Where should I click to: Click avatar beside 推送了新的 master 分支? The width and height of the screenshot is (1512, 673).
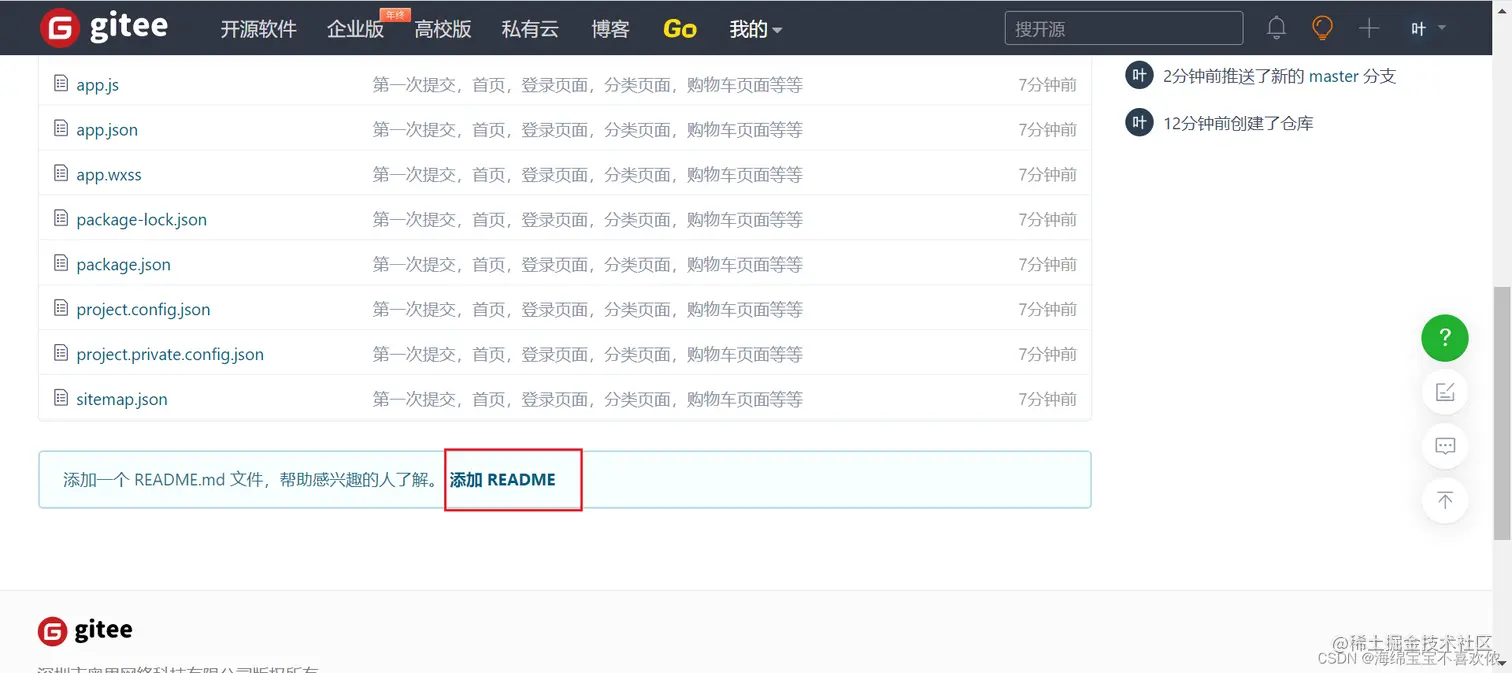[x=1139, y=75]
